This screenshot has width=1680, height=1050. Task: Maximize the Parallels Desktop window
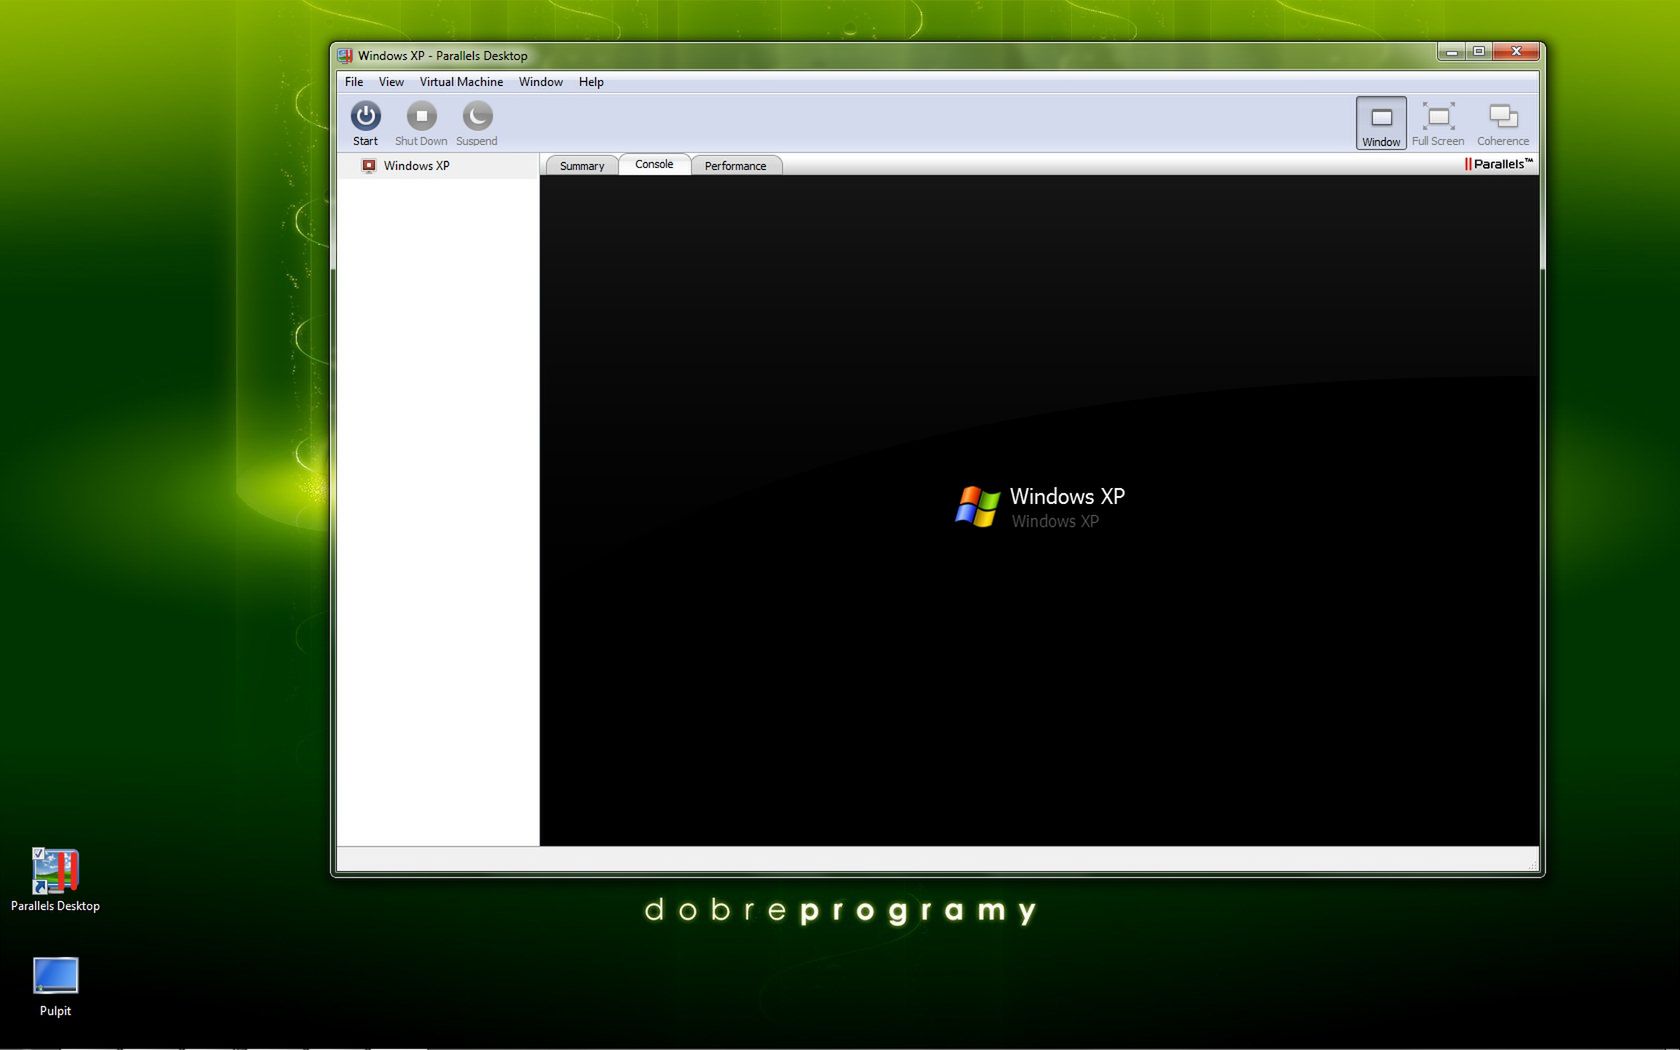coord(1478,51)
